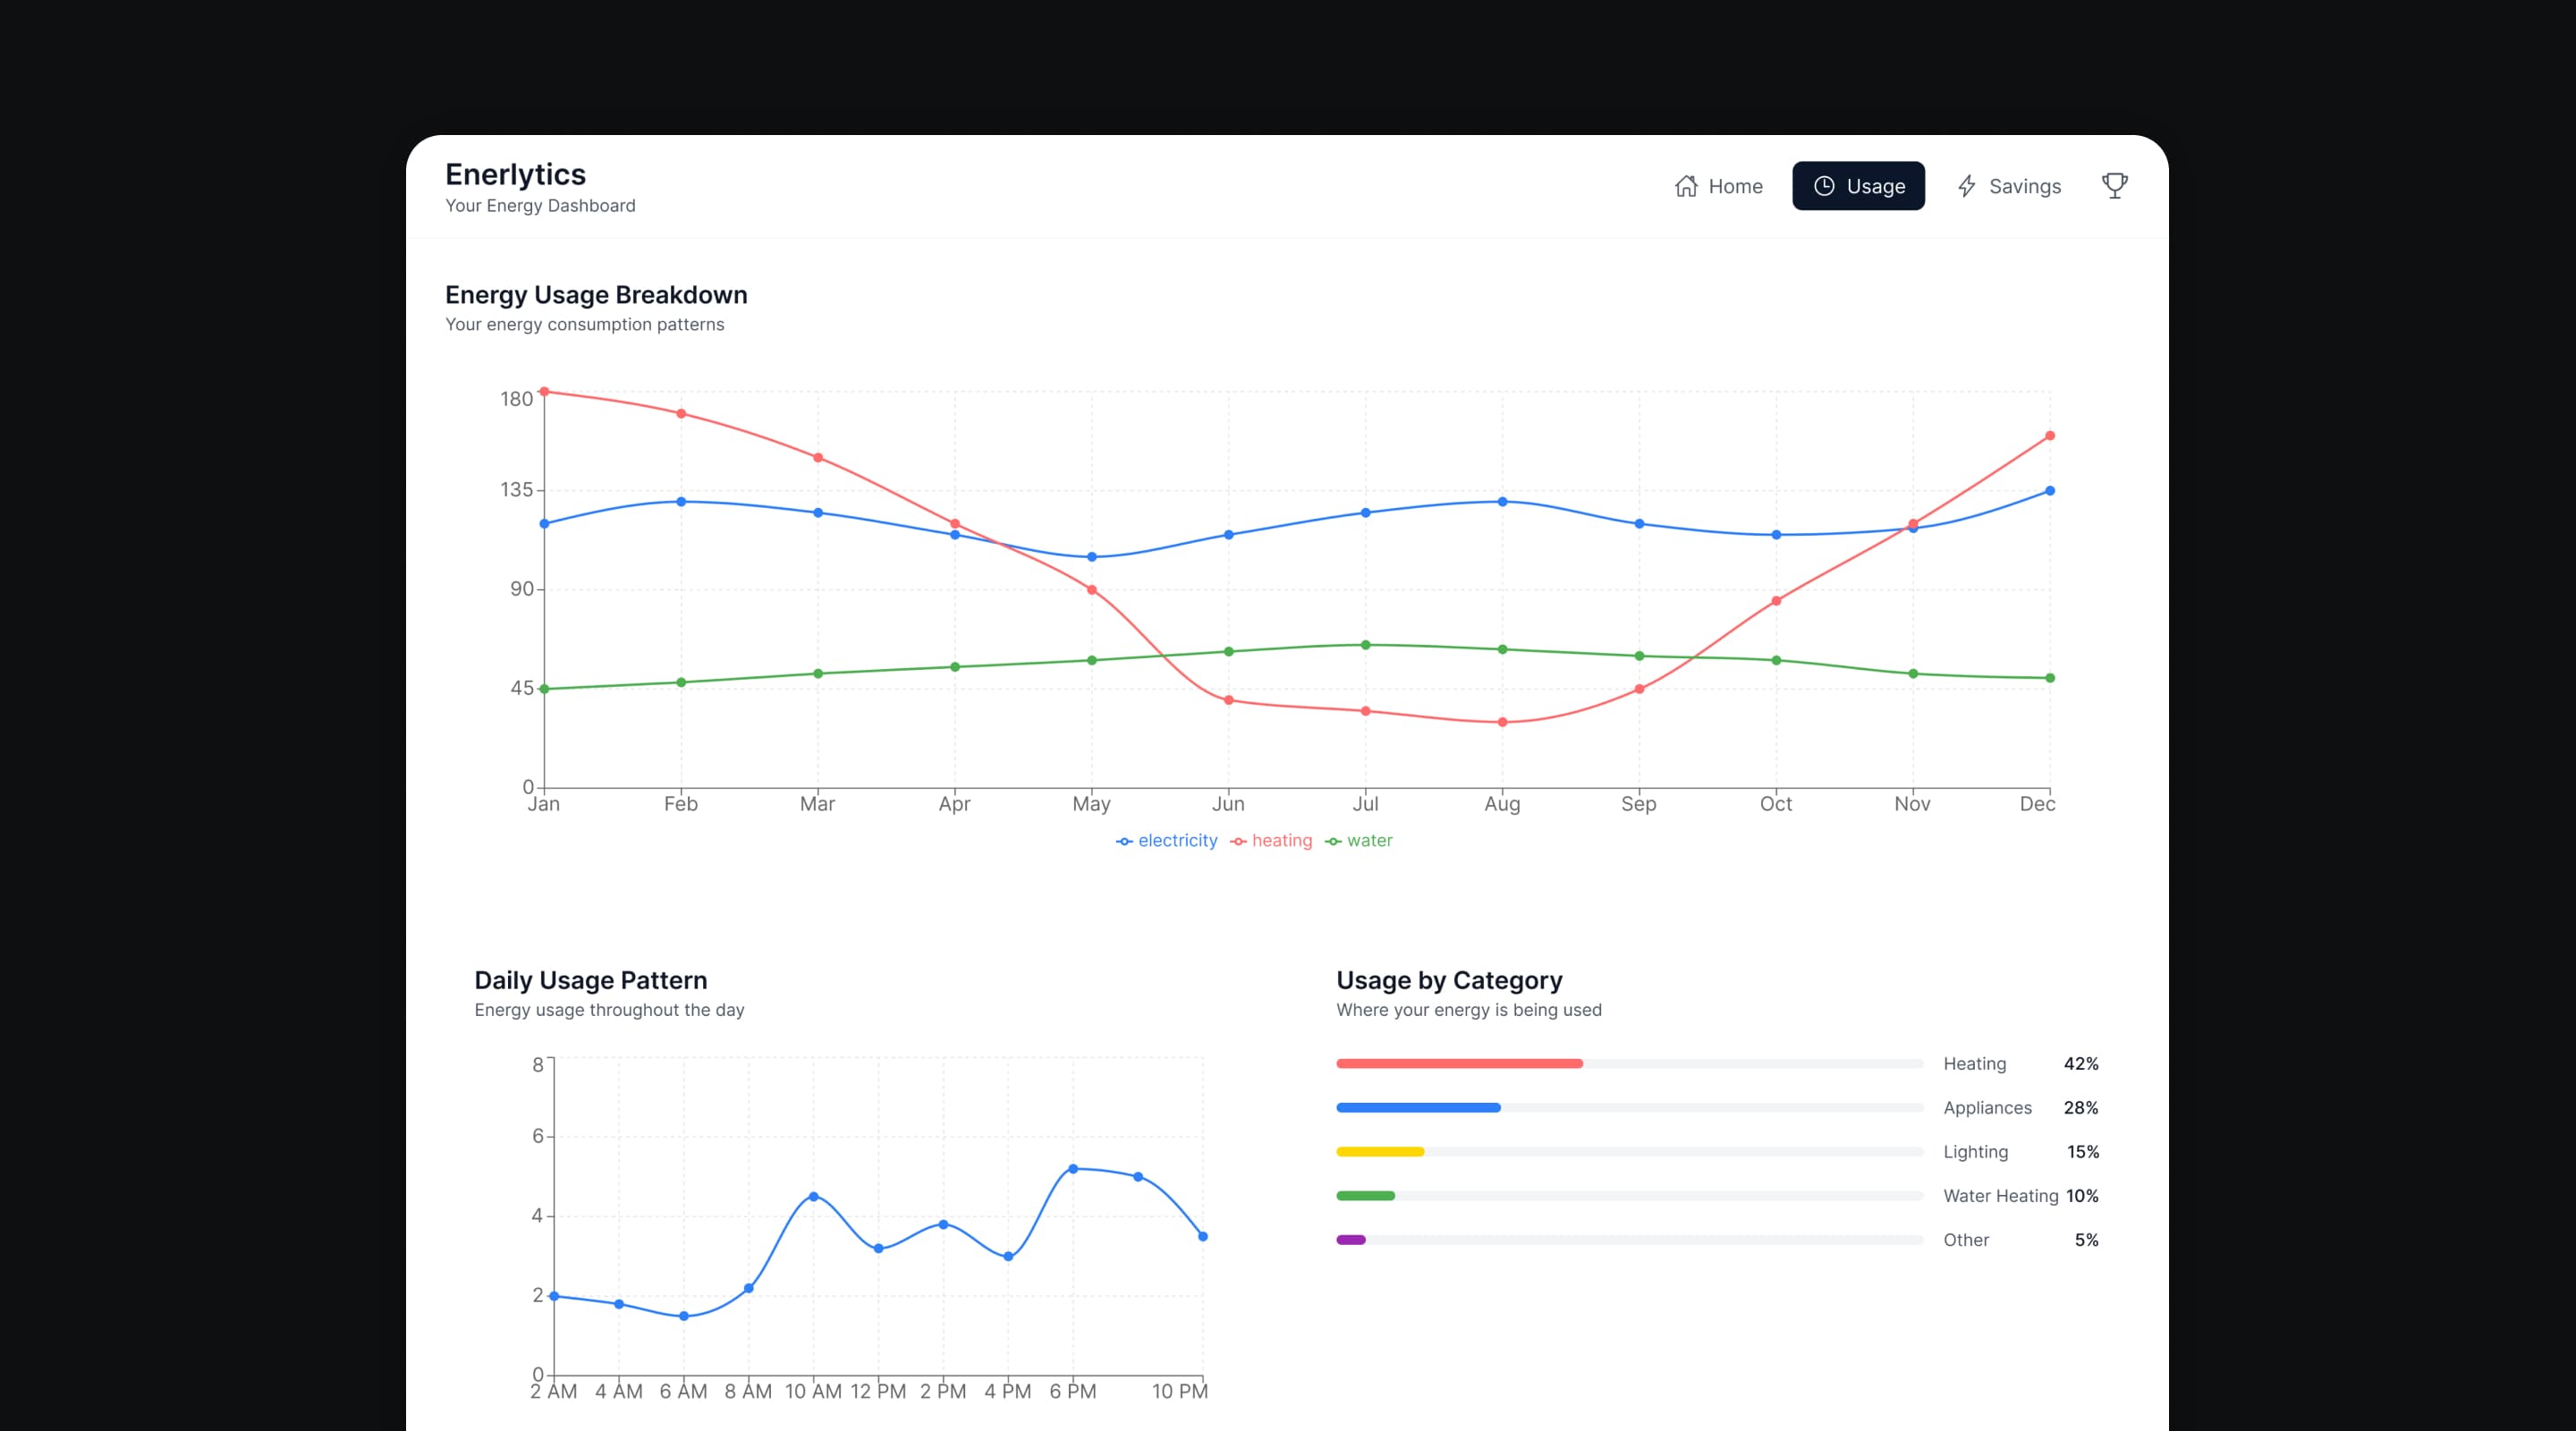Click the Enerlytics logo title
The width and height of the screenshot is (2576, 1431).
coord(515,174)
